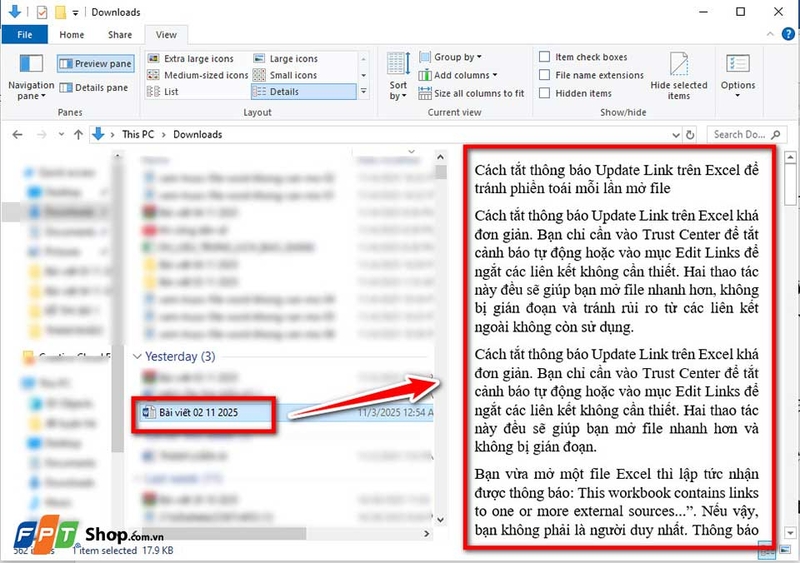The image size is (800, 563).
Task: Open the Customize Quick Access Toolbar dropdown
Action: pyautogui.click(x=76, y=13)
